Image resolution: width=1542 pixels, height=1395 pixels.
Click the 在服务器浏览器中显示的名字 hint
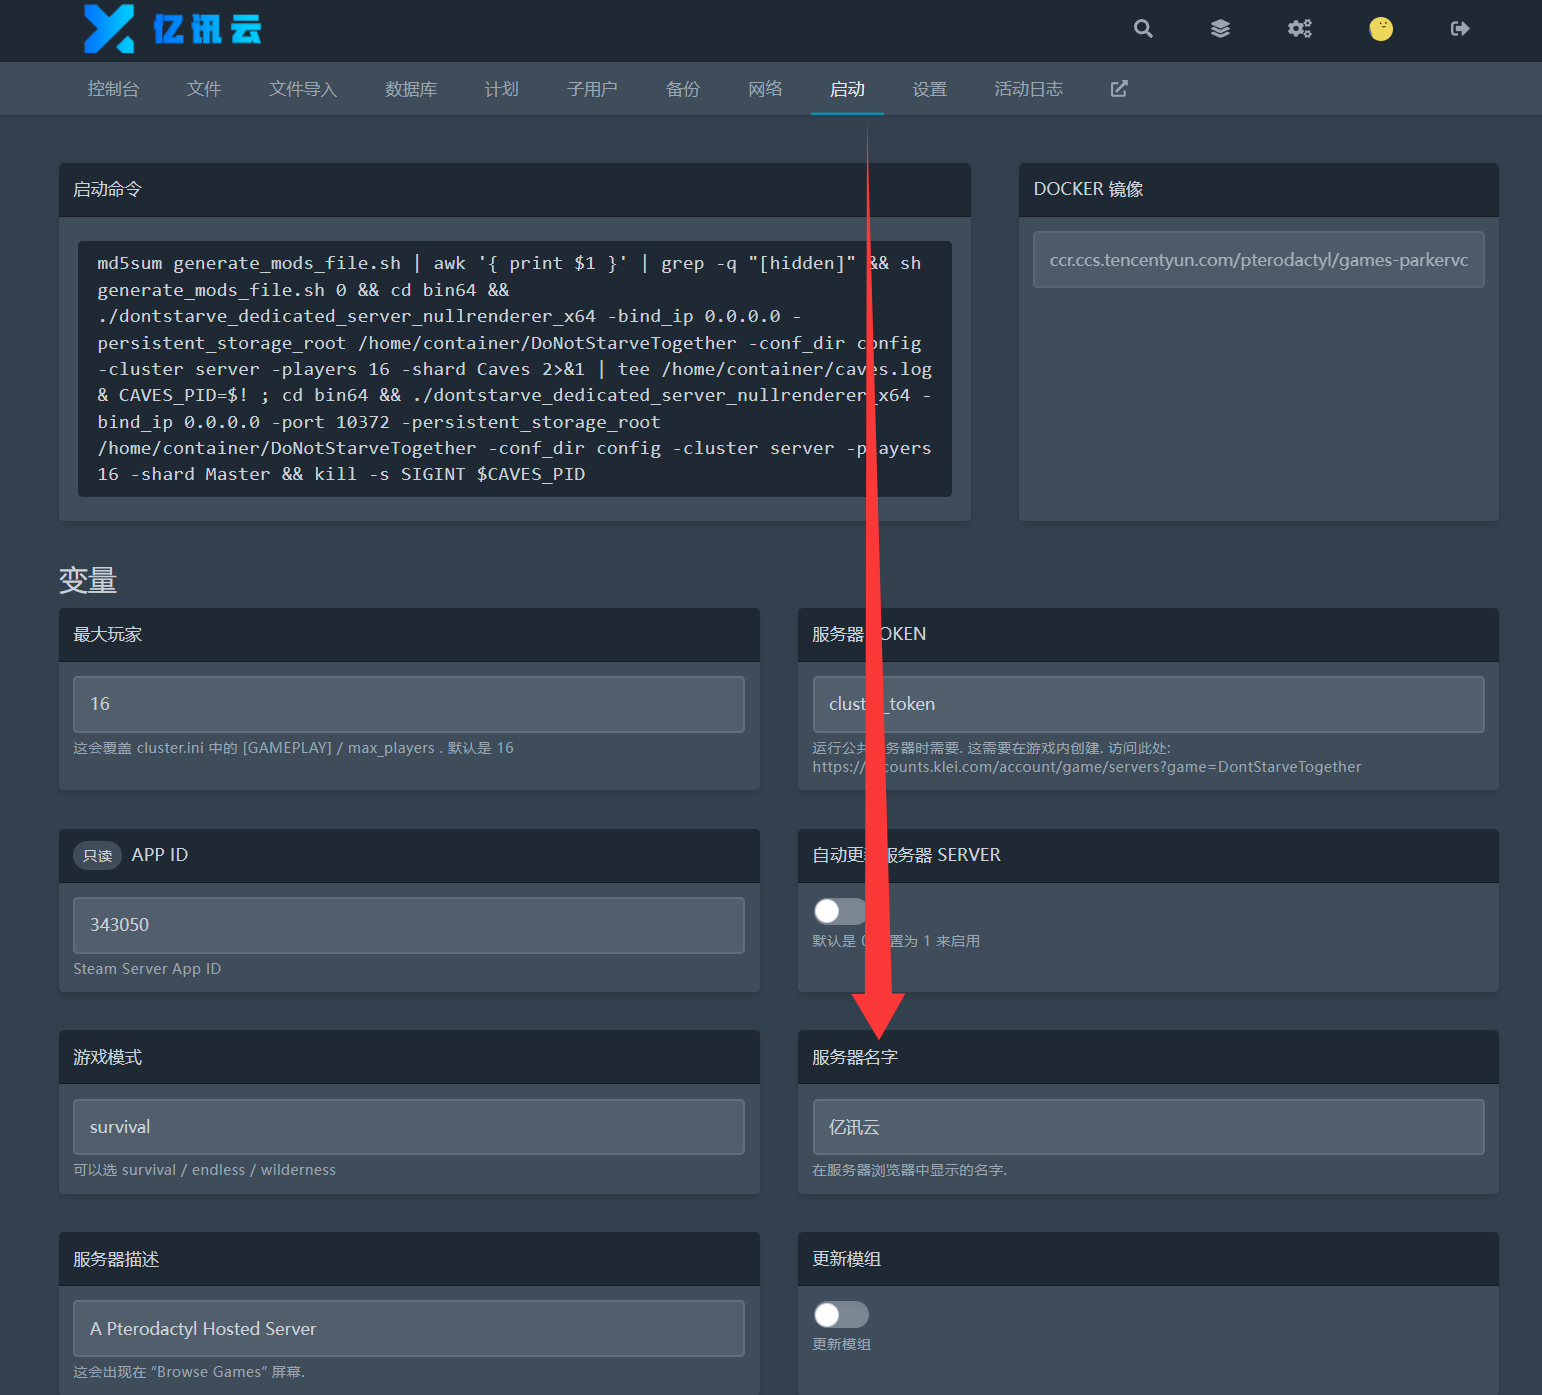(909, 1170)
